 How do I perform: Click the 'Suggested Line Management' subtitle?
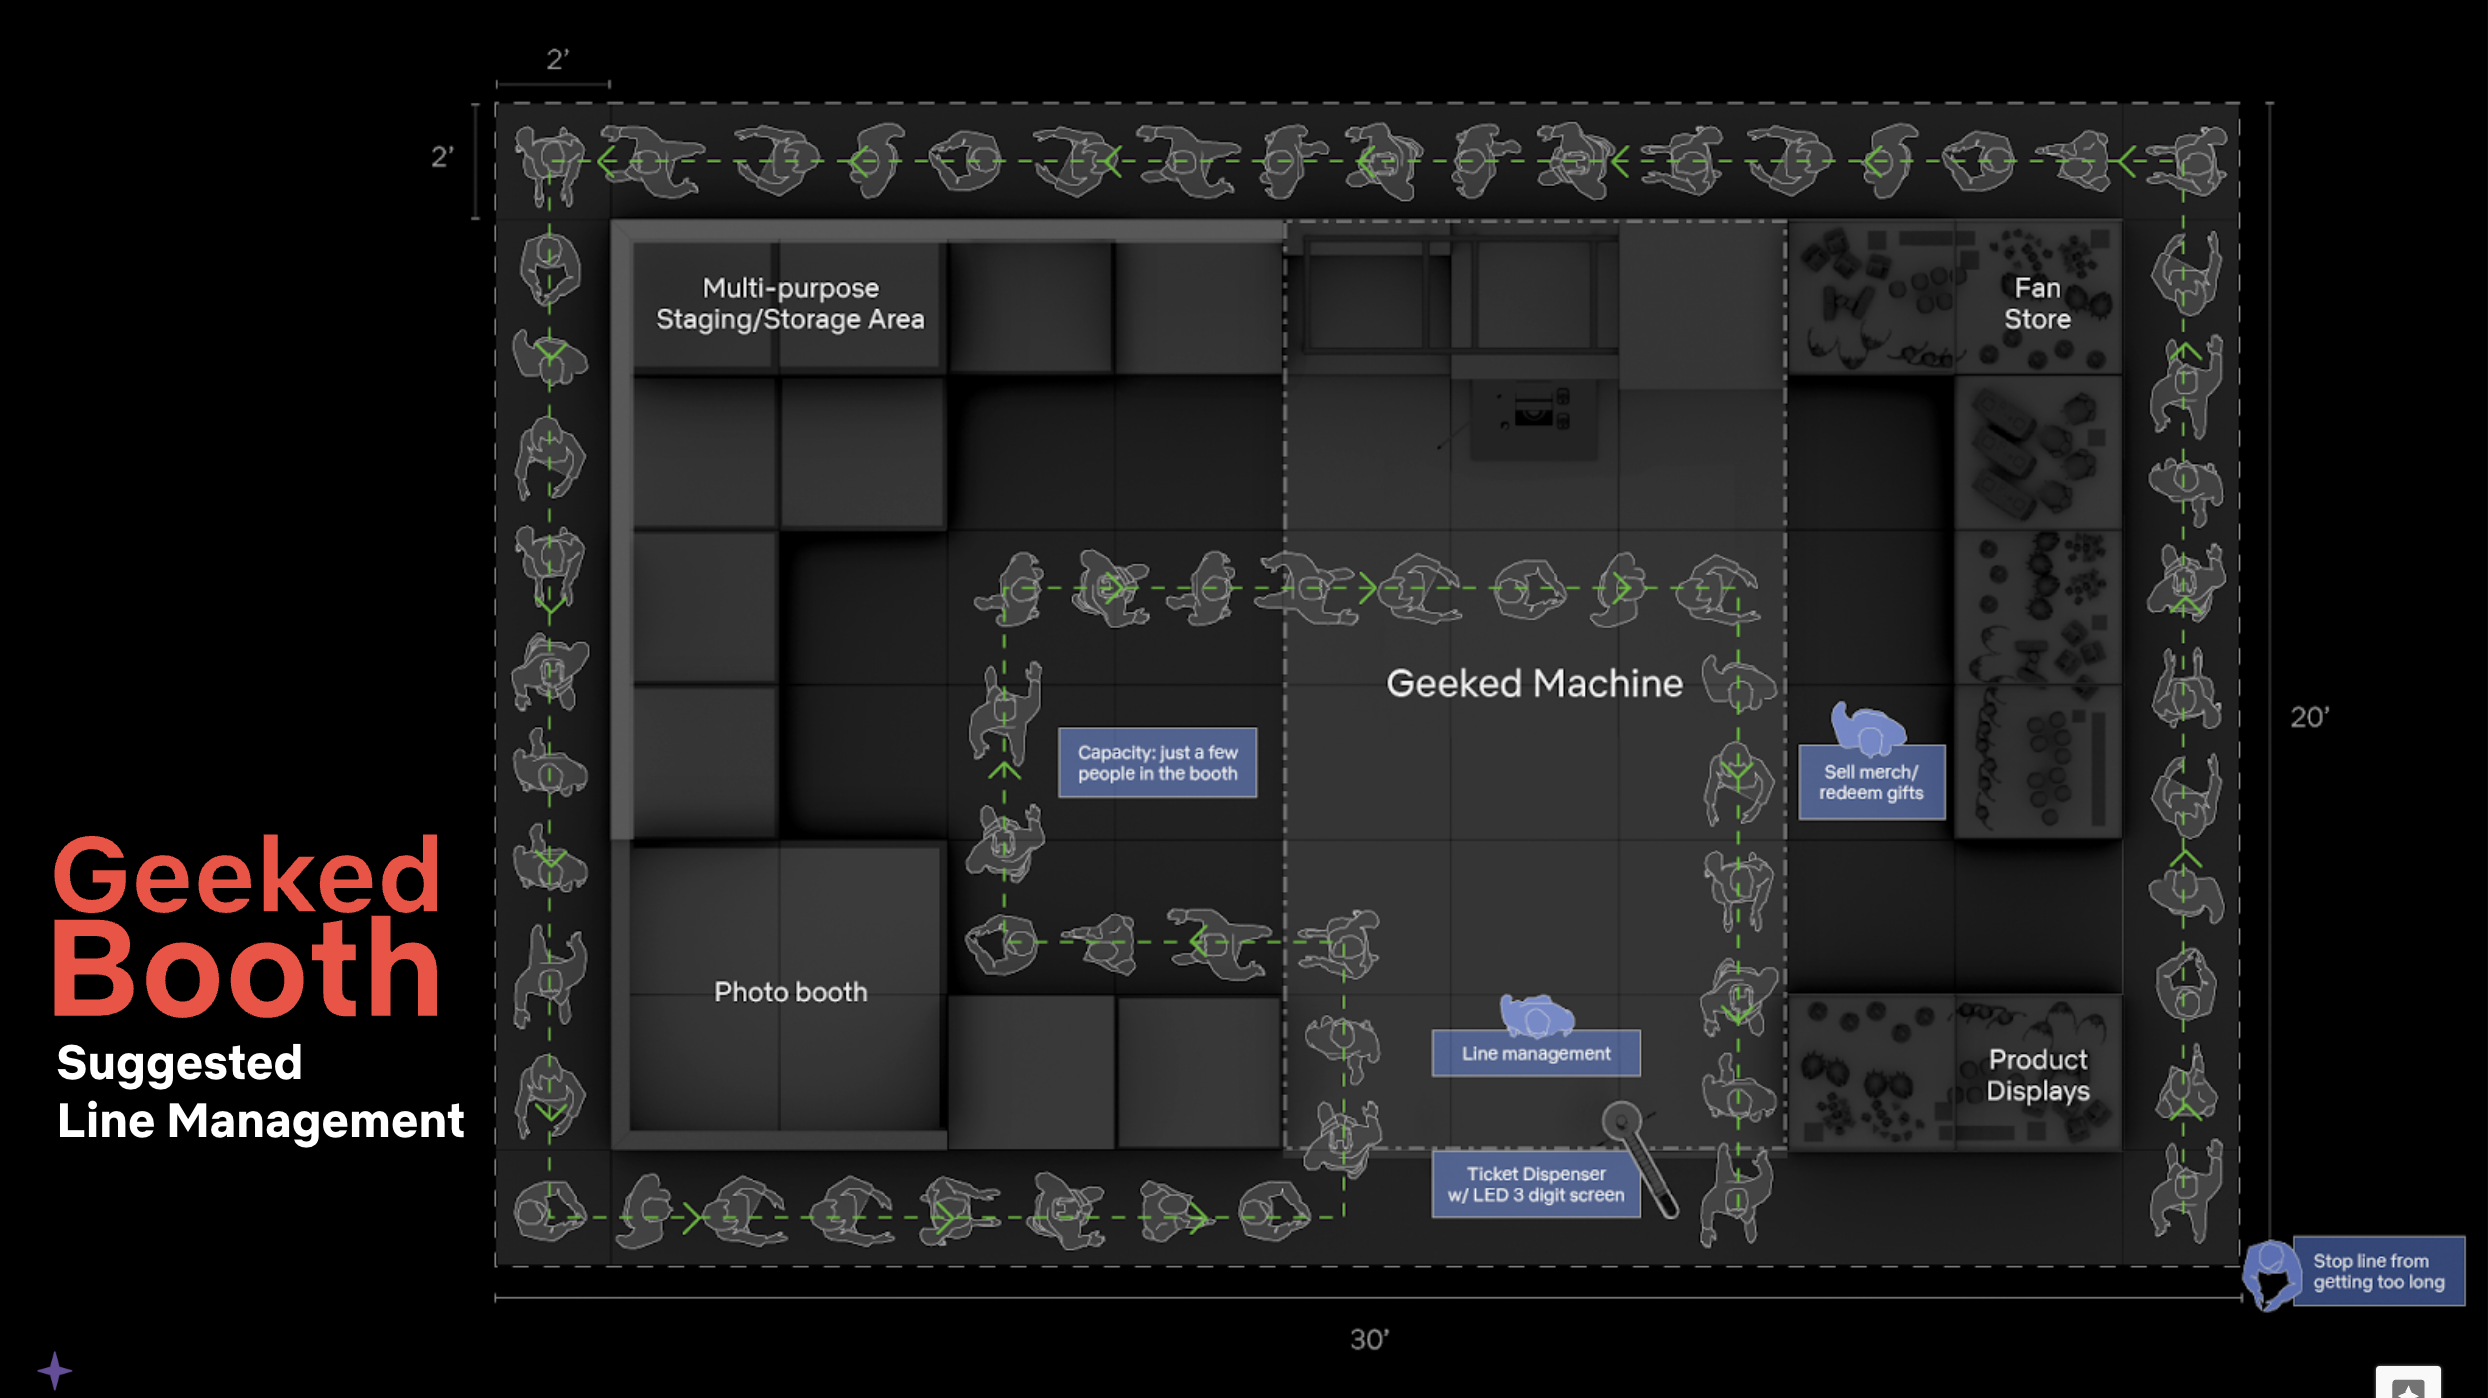tap(260, 1092)
